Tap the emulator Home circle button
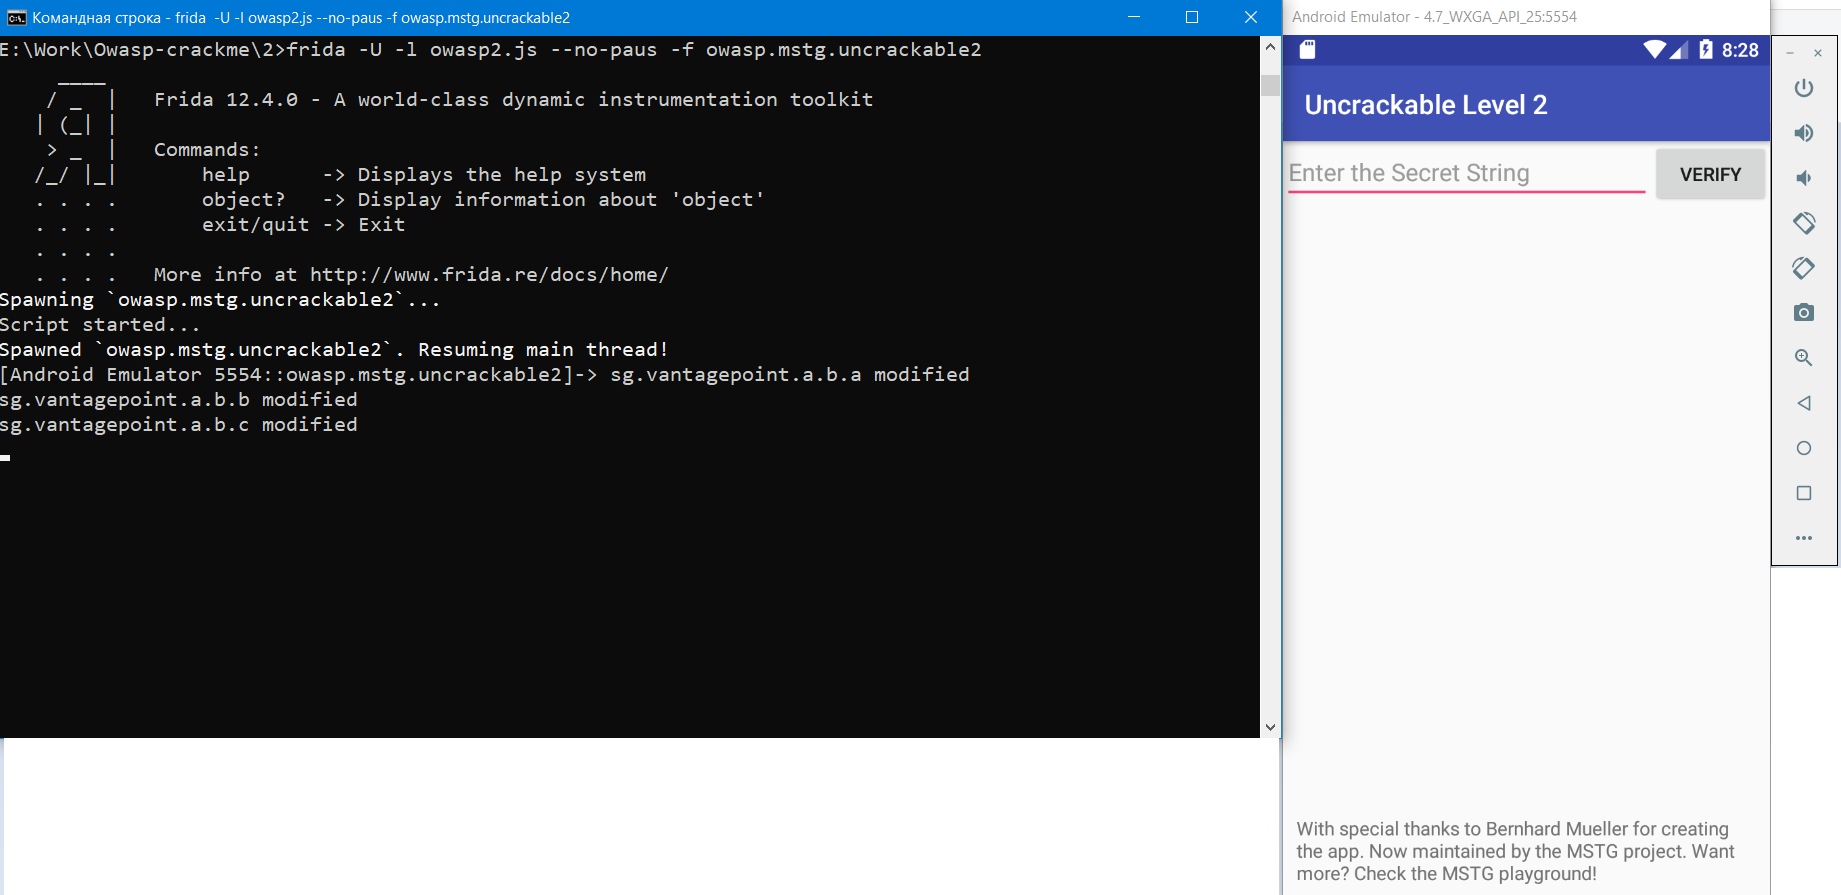The image size is (1841, 895). point(1804,448)
